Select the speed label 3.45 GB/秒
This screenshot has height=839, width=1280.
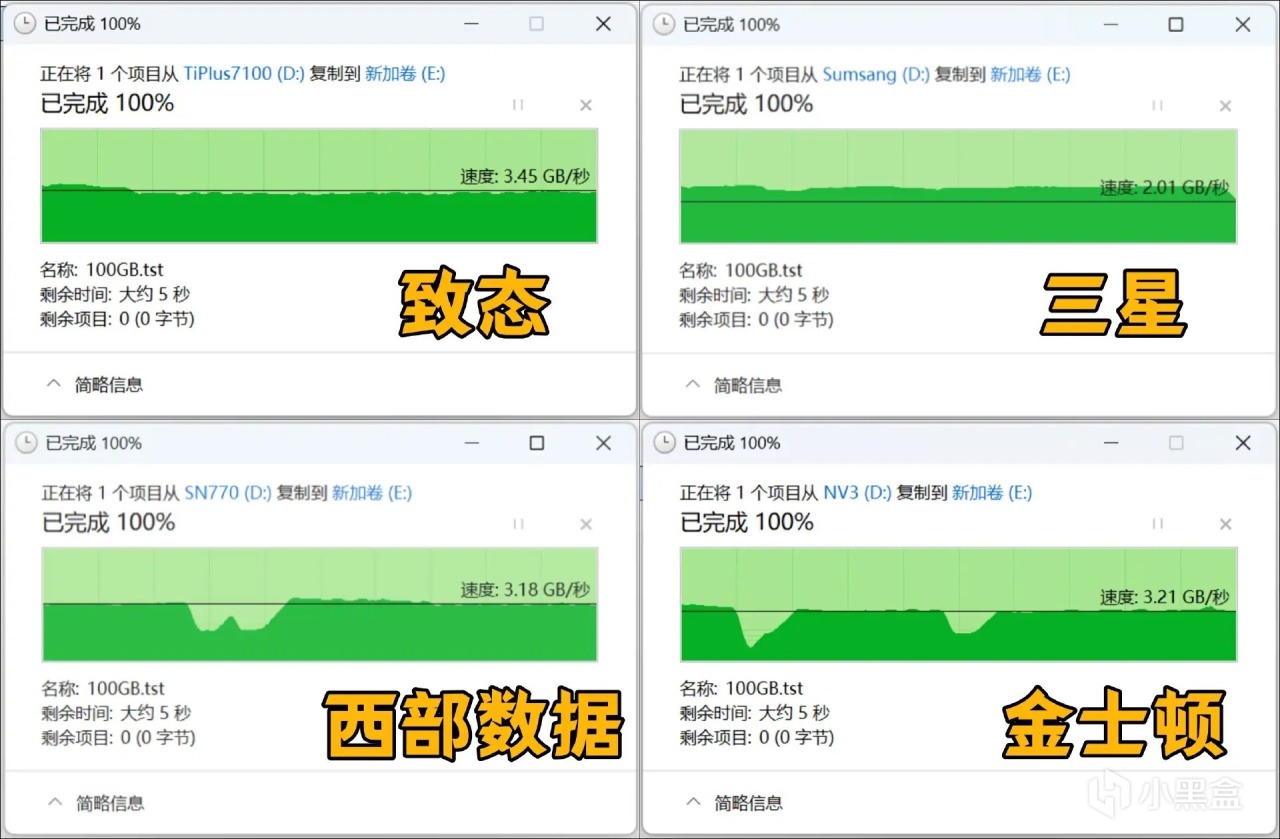(525, 176)
